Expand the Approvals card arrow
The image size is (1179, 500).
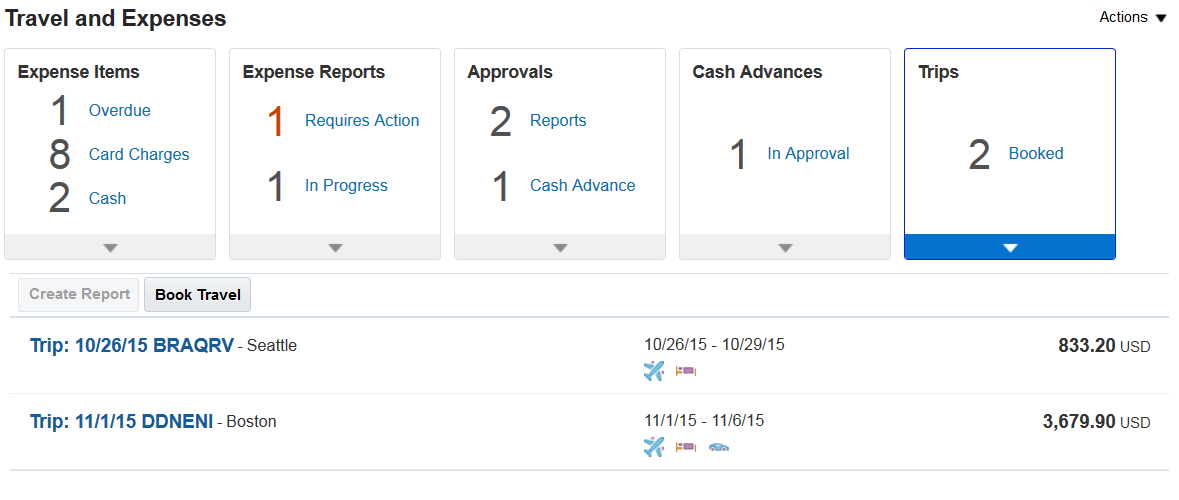[560, 247]
